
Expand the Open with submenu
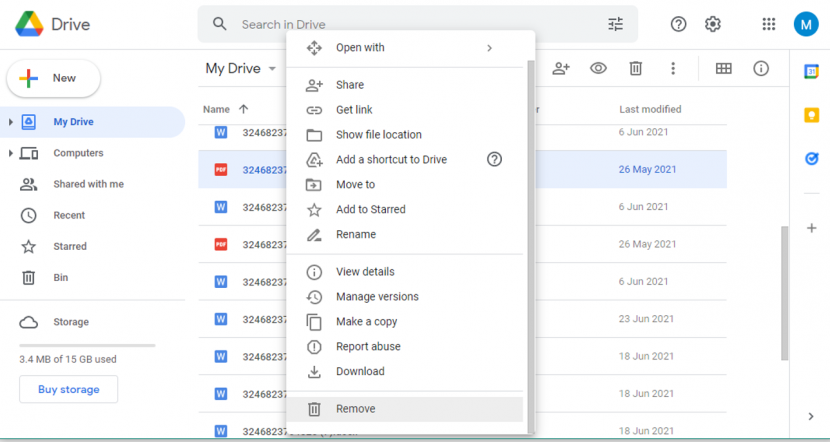(405, 48)
